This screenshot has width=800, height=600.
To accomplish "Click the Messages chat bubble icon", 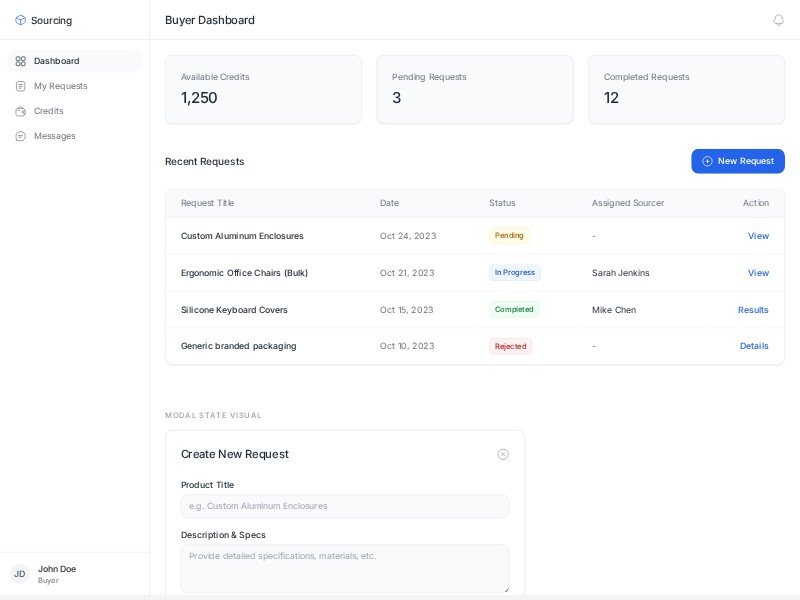I will pyautogui.click(x=20, y=136).
